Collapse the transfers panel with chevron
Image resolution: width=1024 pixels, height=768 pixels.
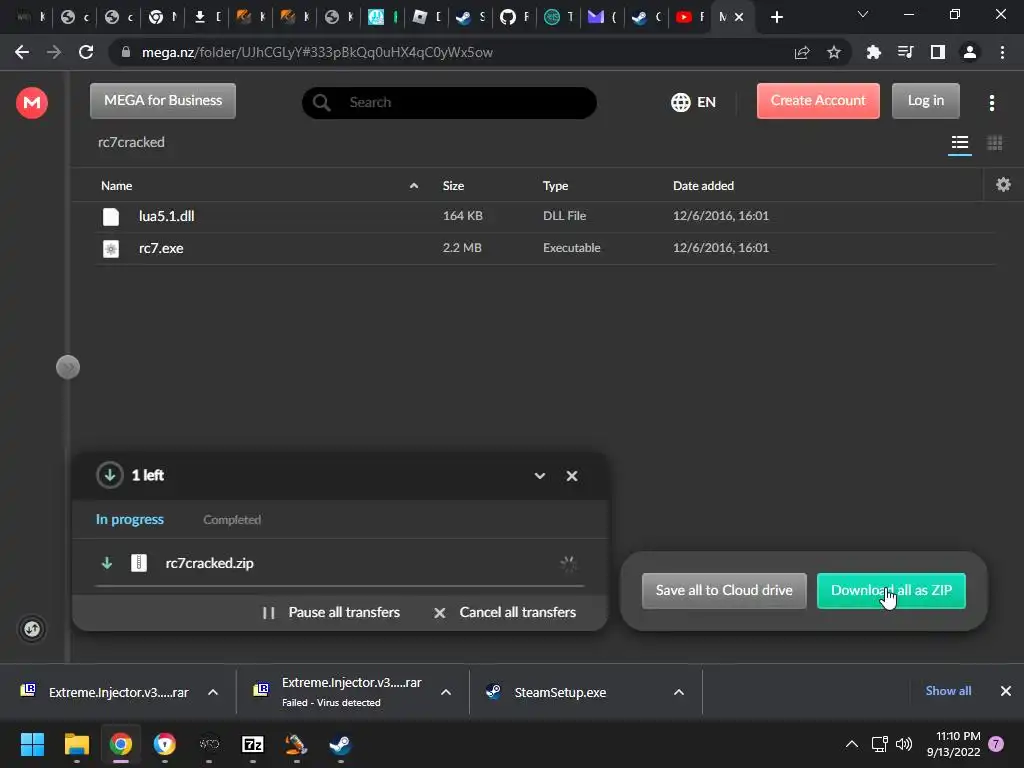tap(539, 476)
